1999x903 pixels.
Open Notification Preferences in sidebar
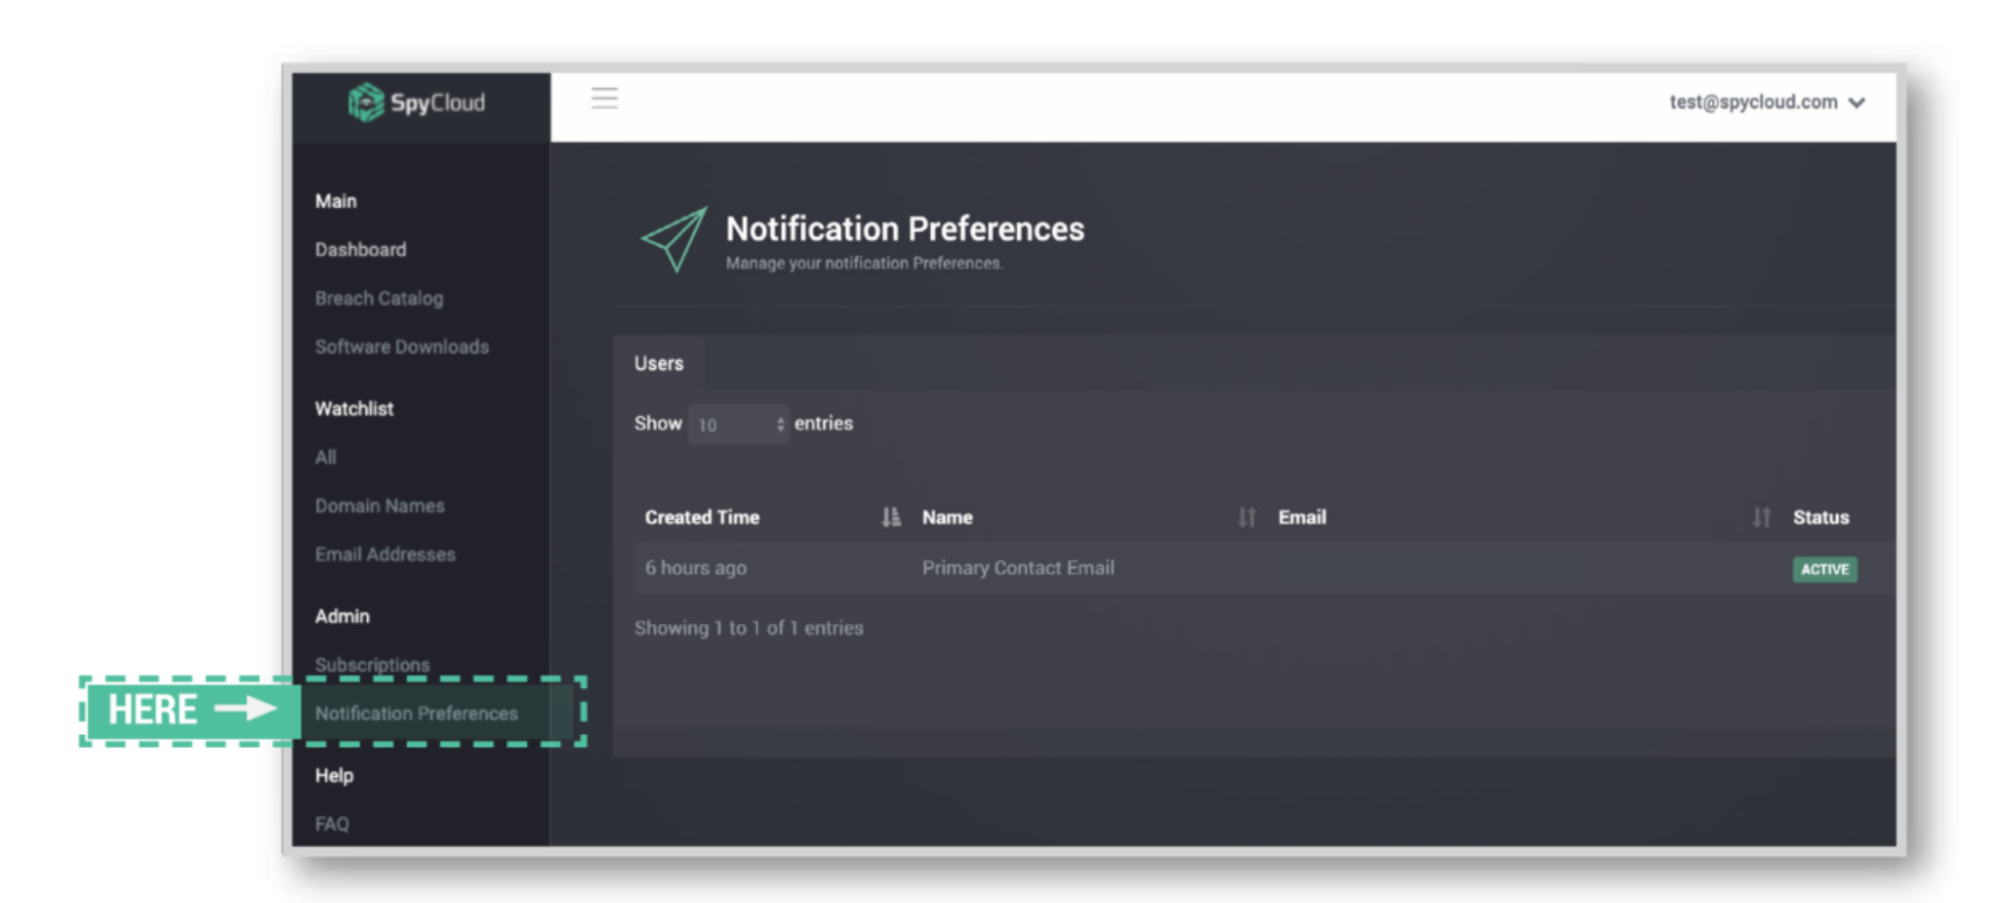pos(417,713)
